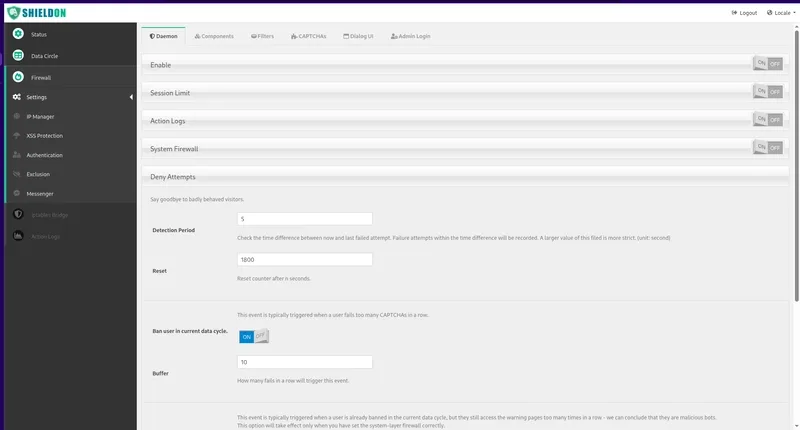
Task: Turn off Ban user in current data cycle
Action: point(254,336)
